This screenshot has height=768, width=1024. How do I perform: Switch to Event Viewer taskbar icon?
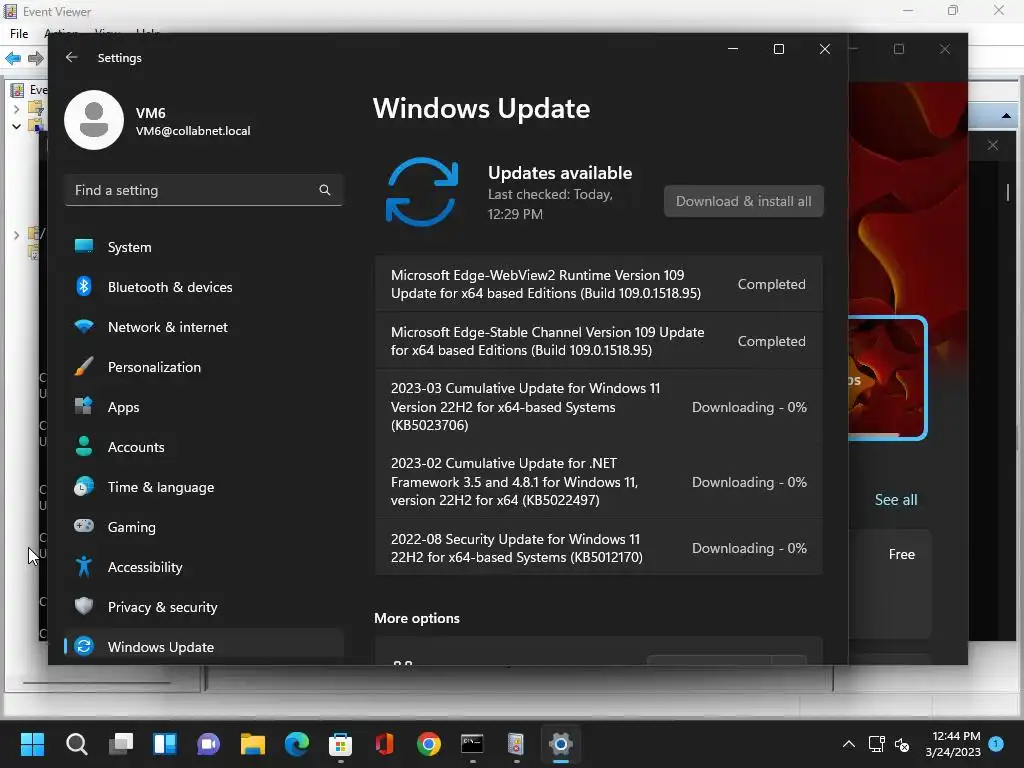(516, 744)
